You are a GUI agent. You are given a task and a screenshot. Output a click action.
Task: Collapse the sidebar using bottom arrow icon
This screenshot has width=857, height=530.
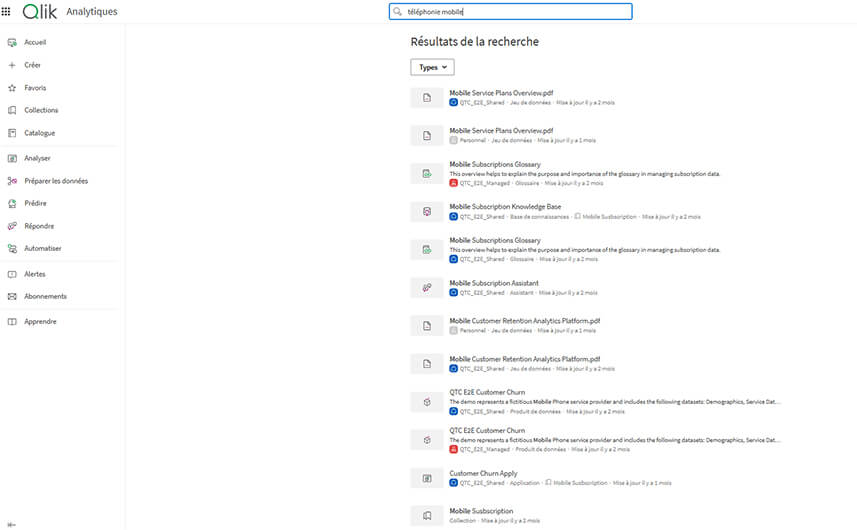[12, 523]
